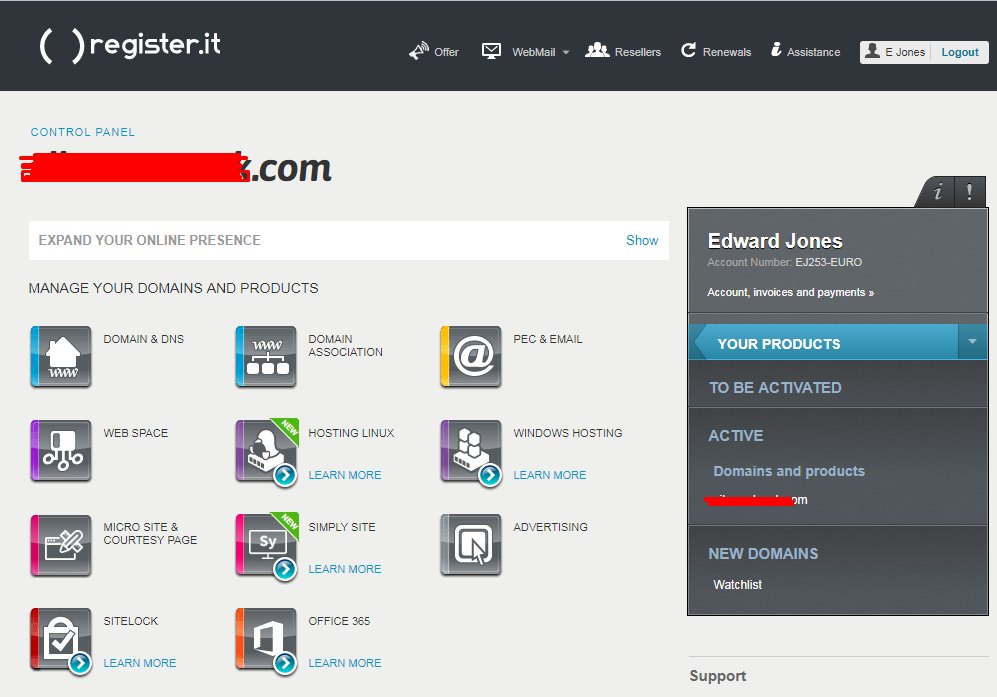Click the register.it logo
This screenshot has height=697, width=997.
point(130,45)
